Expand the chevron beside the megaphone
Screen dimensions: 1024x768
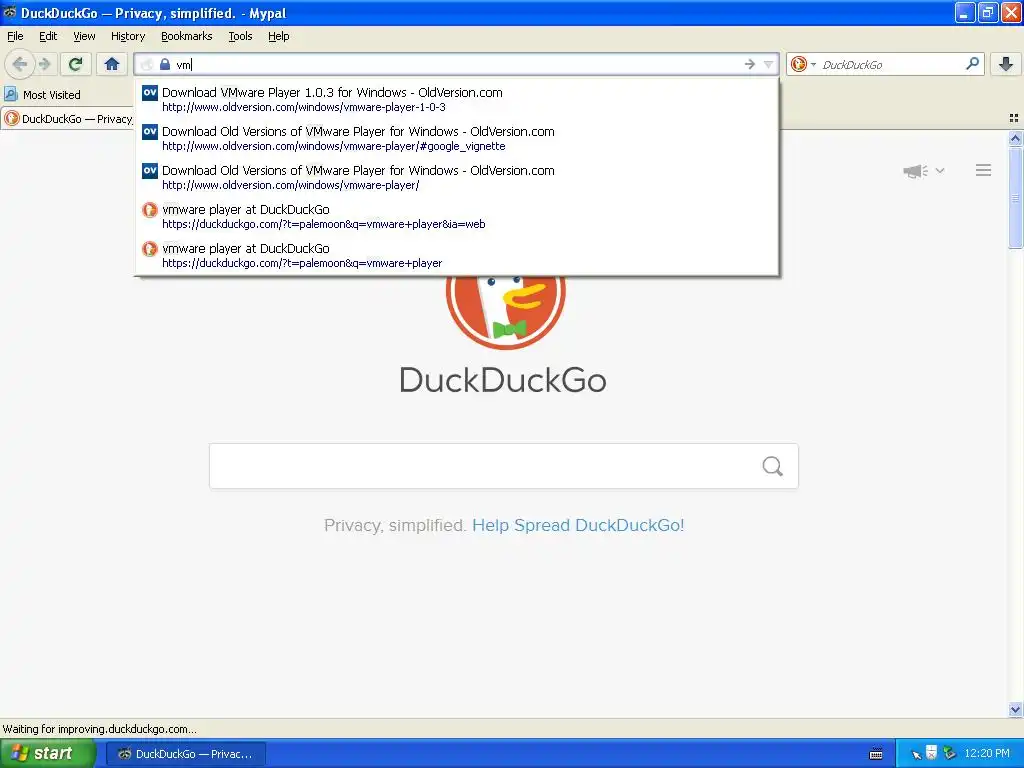tap(940, 170)
